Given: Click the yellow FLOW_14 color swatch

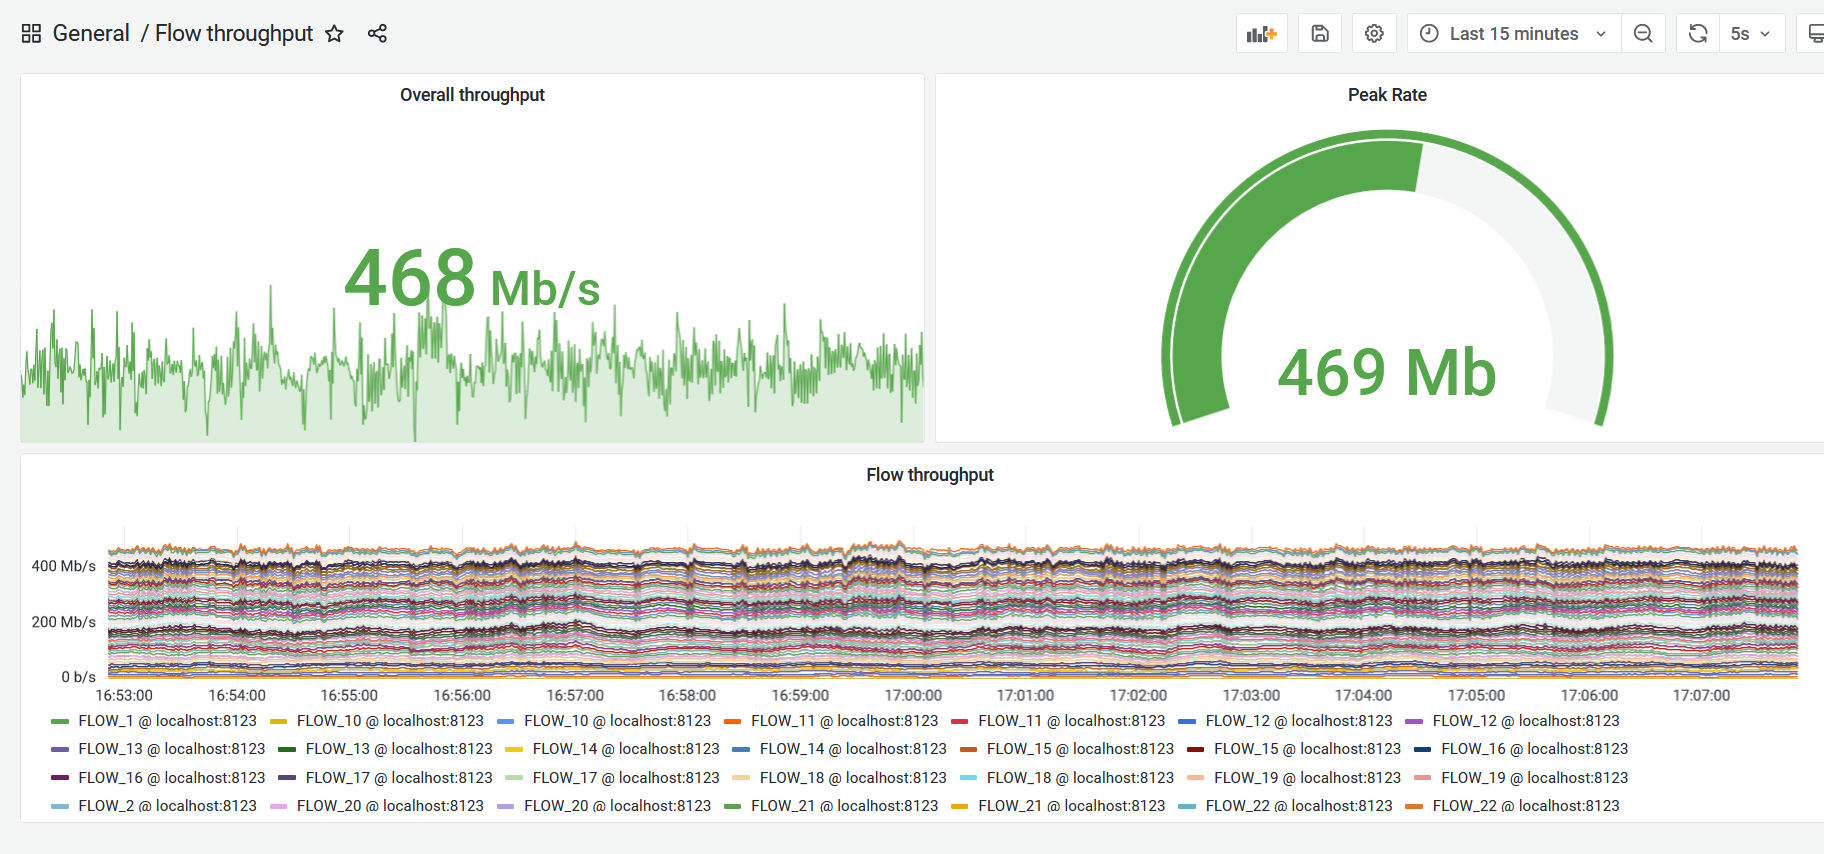Looking at the screenshot, I should (514, 749).
